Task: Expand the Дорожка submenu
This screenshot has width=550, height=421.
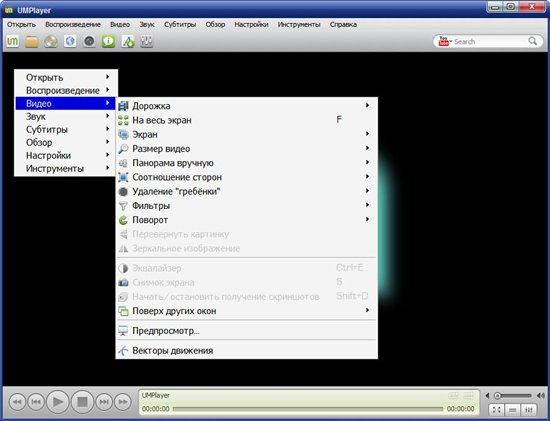Action: tap(247, 106)
